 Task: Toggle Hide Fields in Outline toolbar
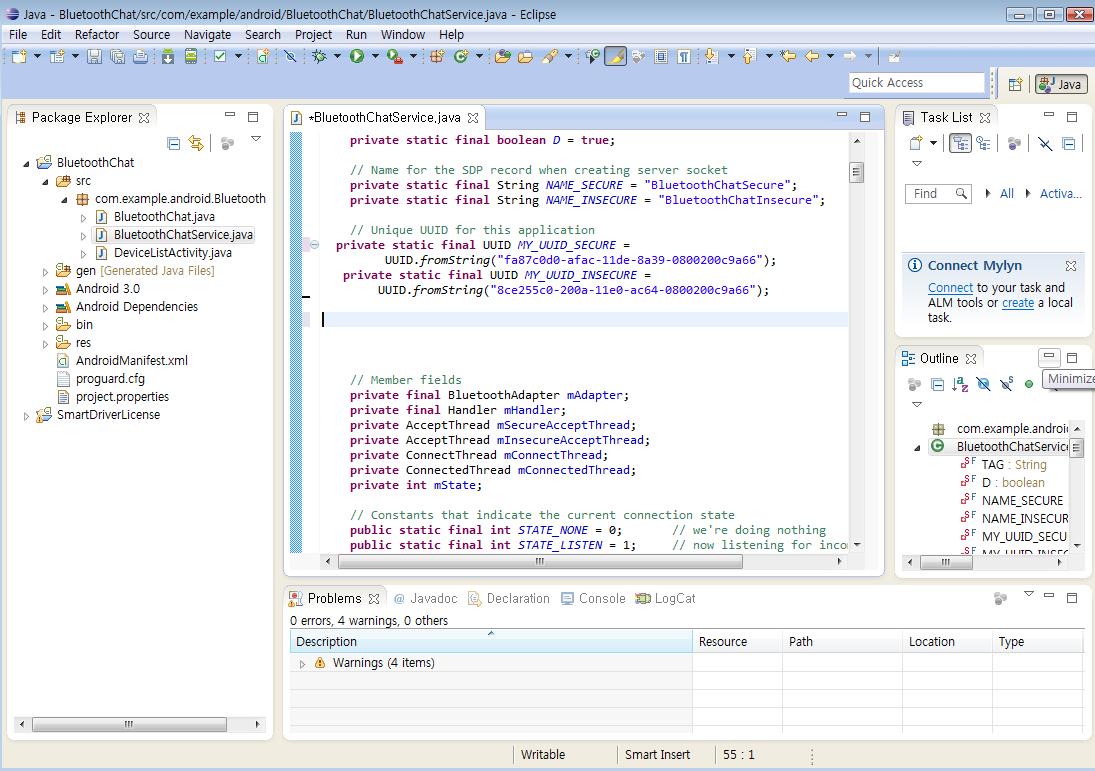(983, 384)
